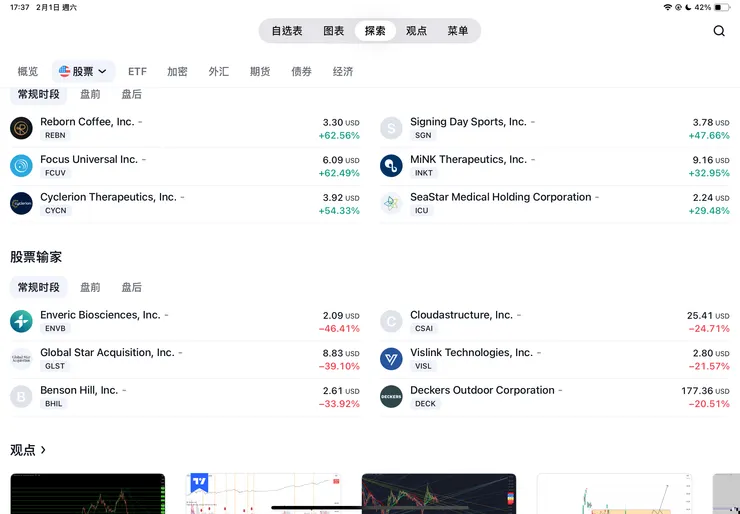This screenshot has width=740, height=514.
Task: Tap the battery status icon
Action: [x=722, y=7]
